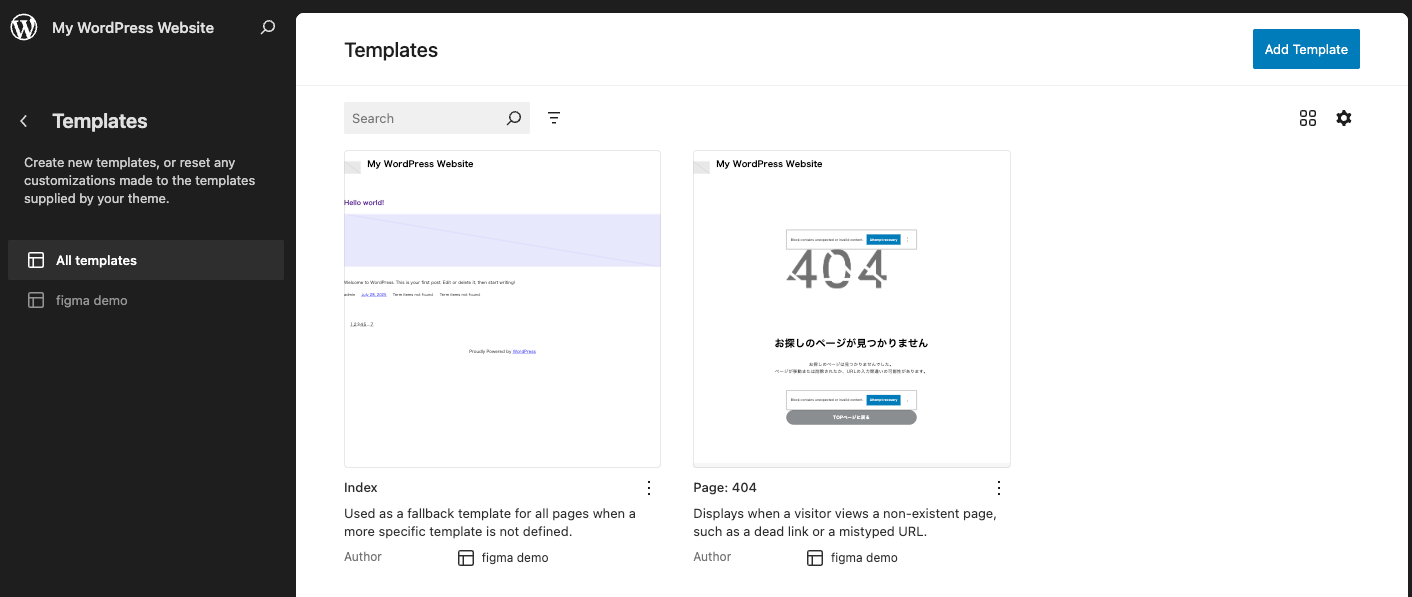The image size is (1412, 597).
Task: Open actions menu for Index template
Action: click(x=649, y=488)
